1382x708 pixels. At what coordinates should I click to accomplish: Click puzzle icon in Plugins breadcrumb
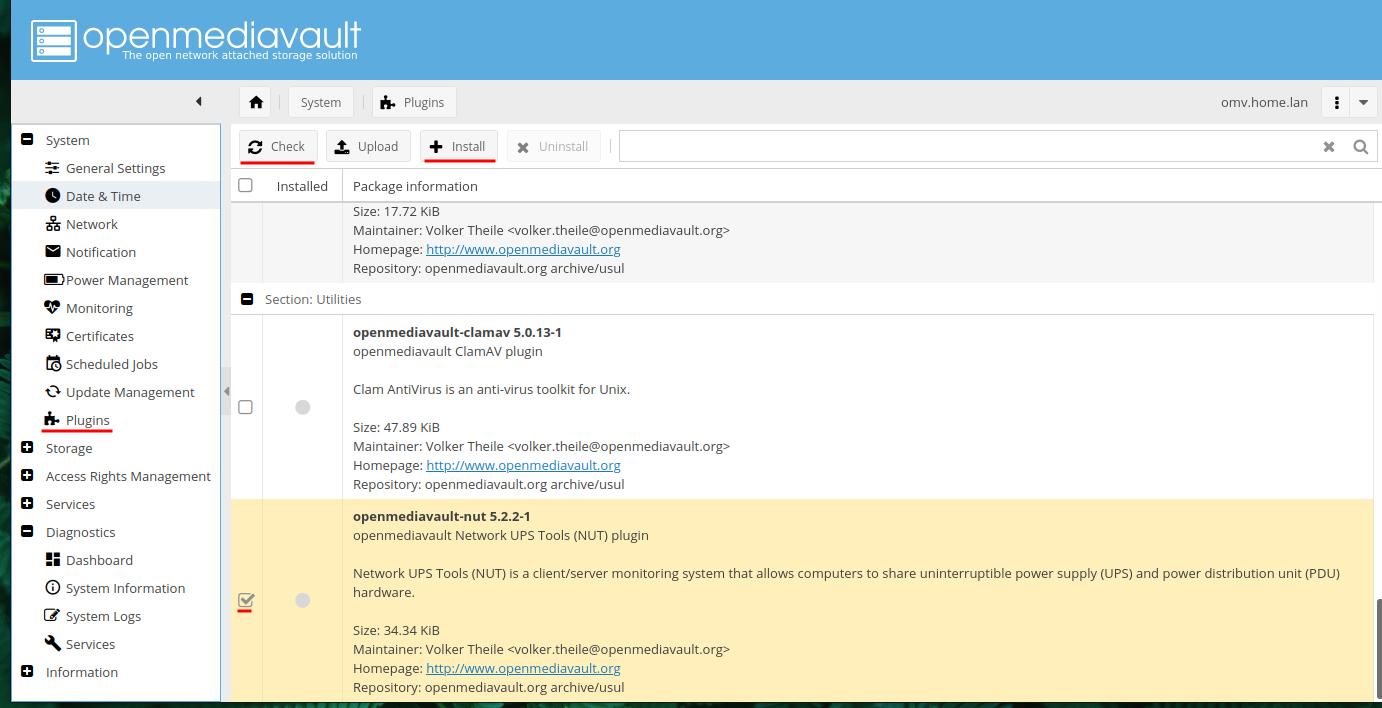click(388, 102)
